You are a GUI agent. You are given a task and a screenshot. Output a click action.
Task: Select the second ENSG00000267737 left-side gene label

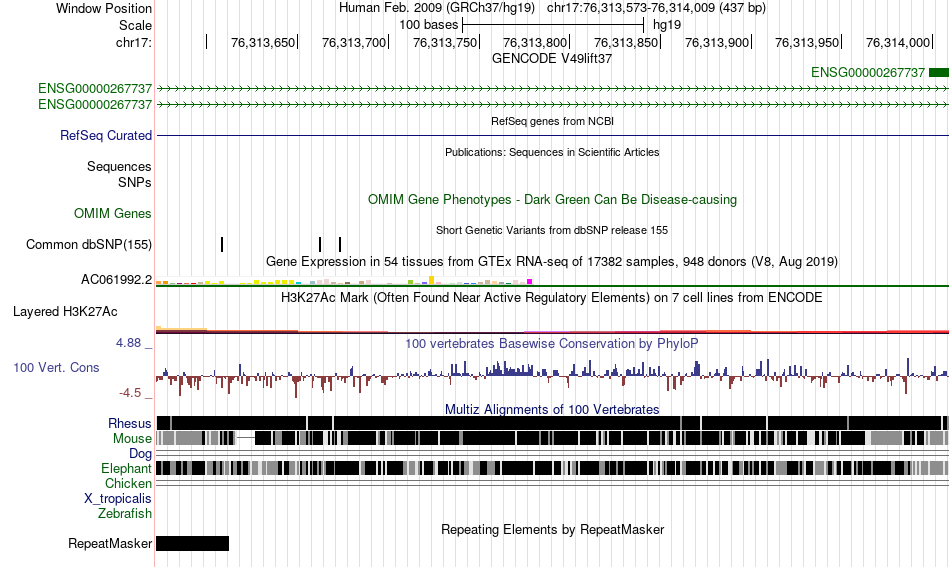point(95,104)
